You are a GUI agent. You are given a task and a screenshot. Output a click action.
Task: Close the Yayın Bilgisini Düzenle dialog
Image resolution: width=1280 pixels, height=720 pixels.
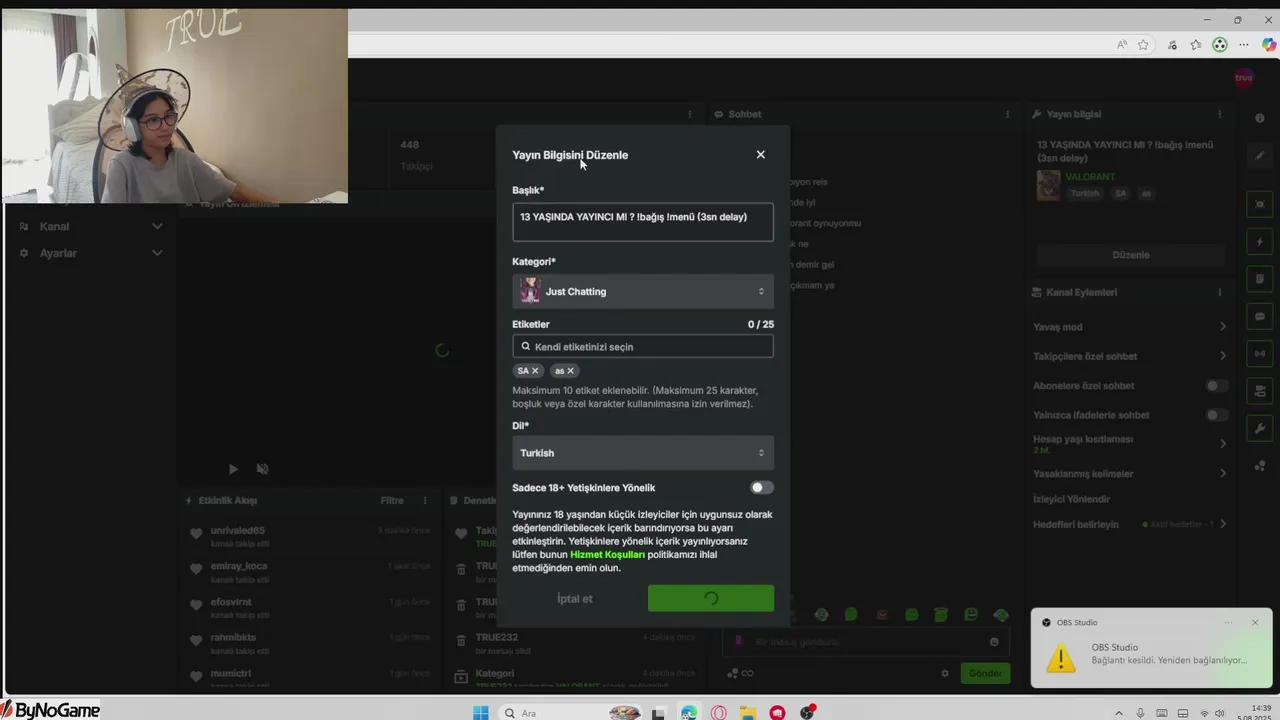(760, 155)
